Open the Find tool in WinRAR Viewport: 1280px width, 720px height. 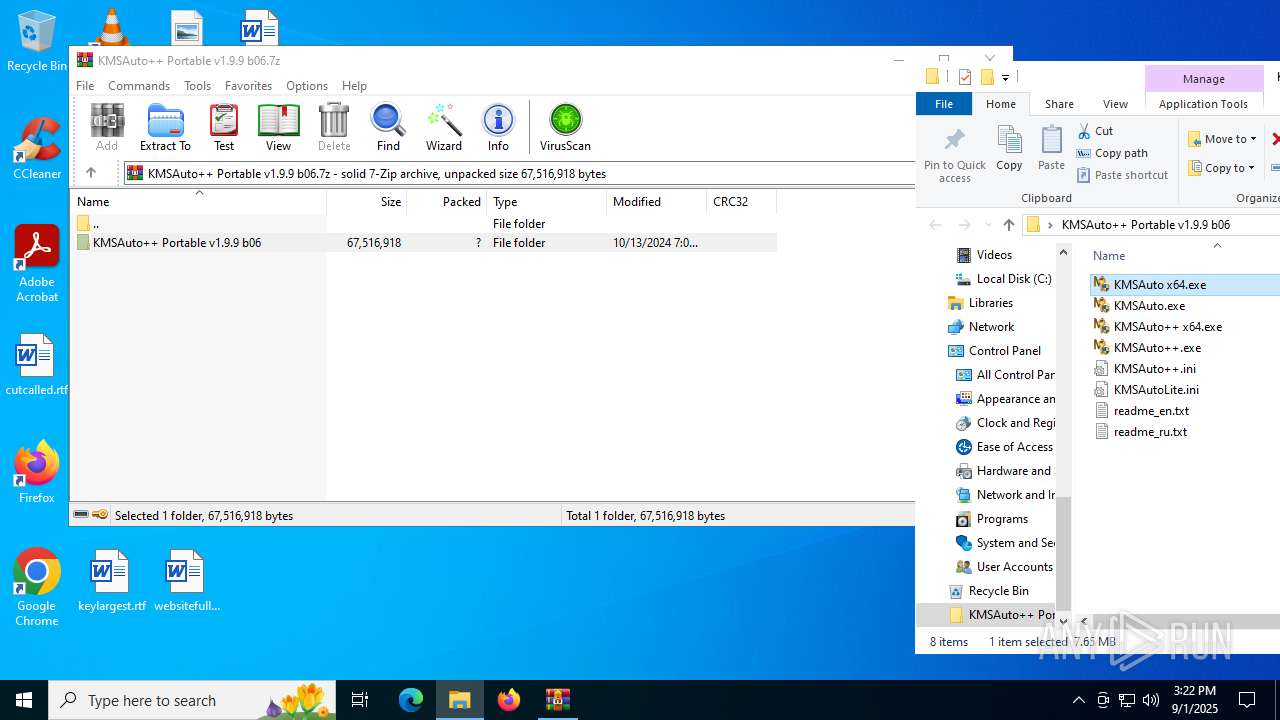point(388,127)
